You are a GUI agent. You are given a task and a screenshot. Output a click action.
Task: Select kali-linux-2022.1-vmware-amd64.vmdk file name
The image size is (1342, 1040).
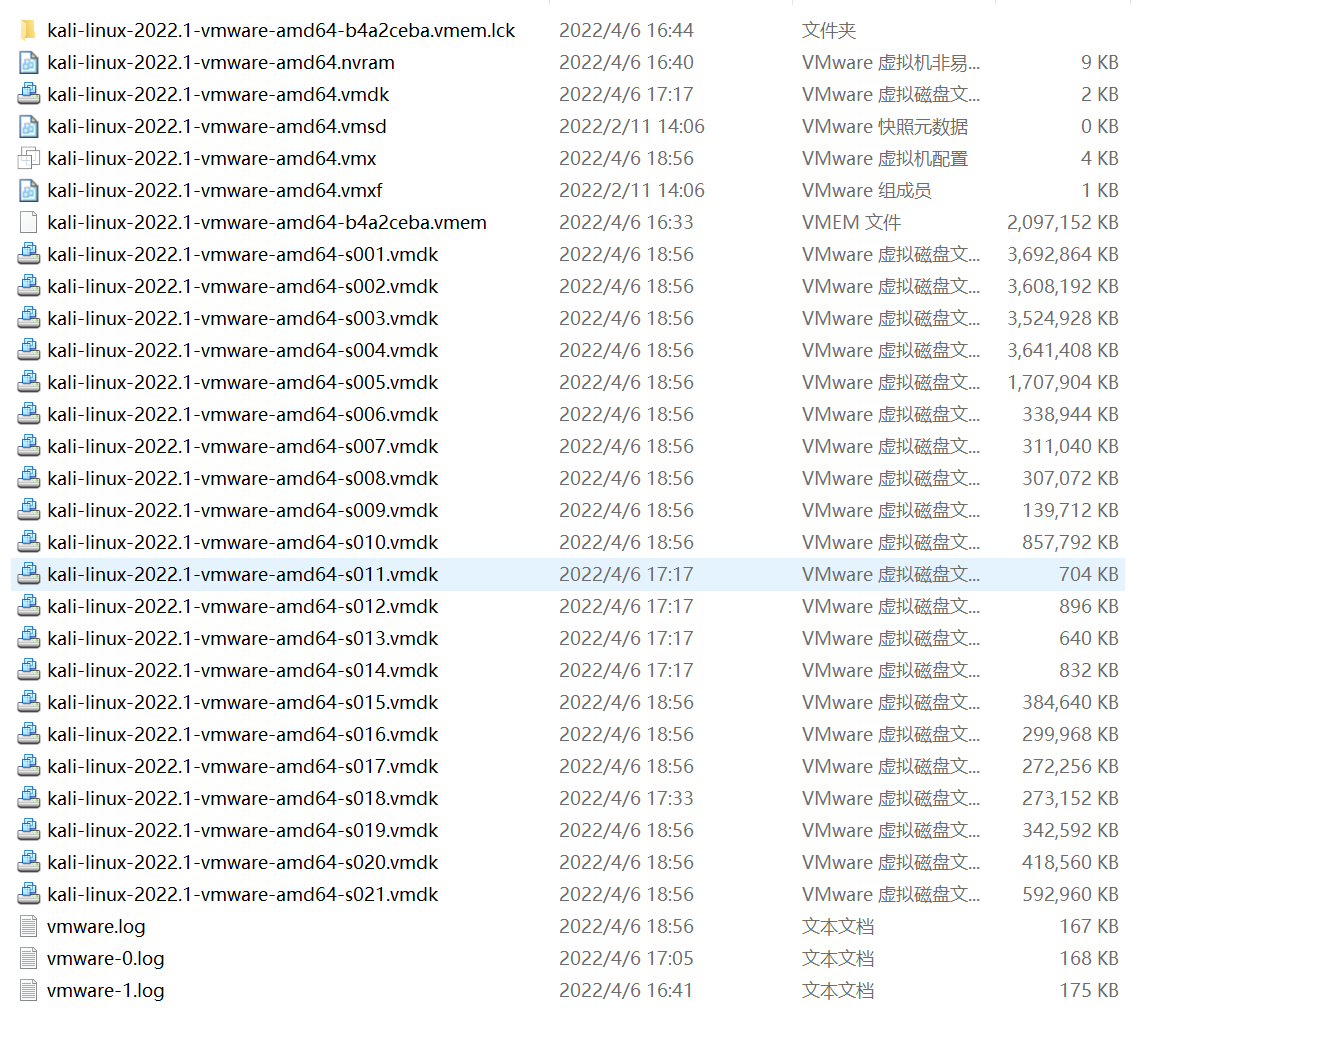coord(218,94)
